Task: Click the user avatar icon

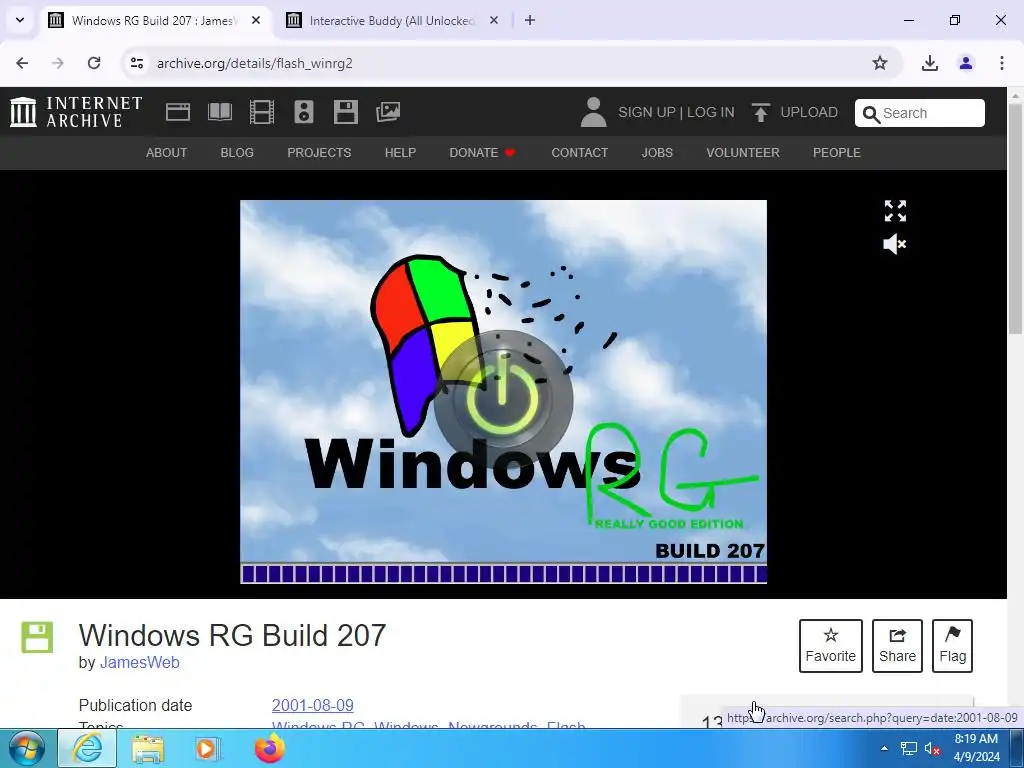Action: (593, 112)
